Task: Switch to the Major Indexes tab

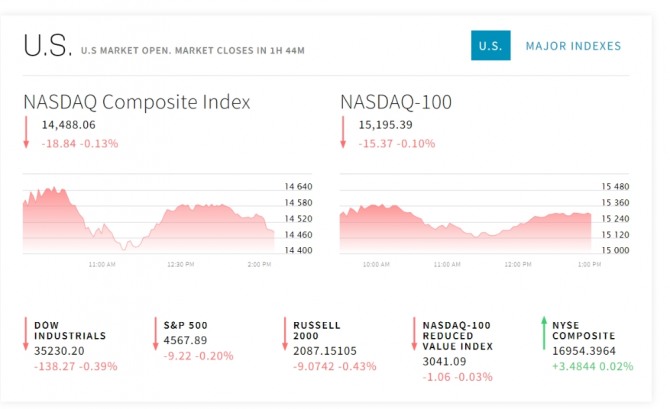Action: point(573,46)
